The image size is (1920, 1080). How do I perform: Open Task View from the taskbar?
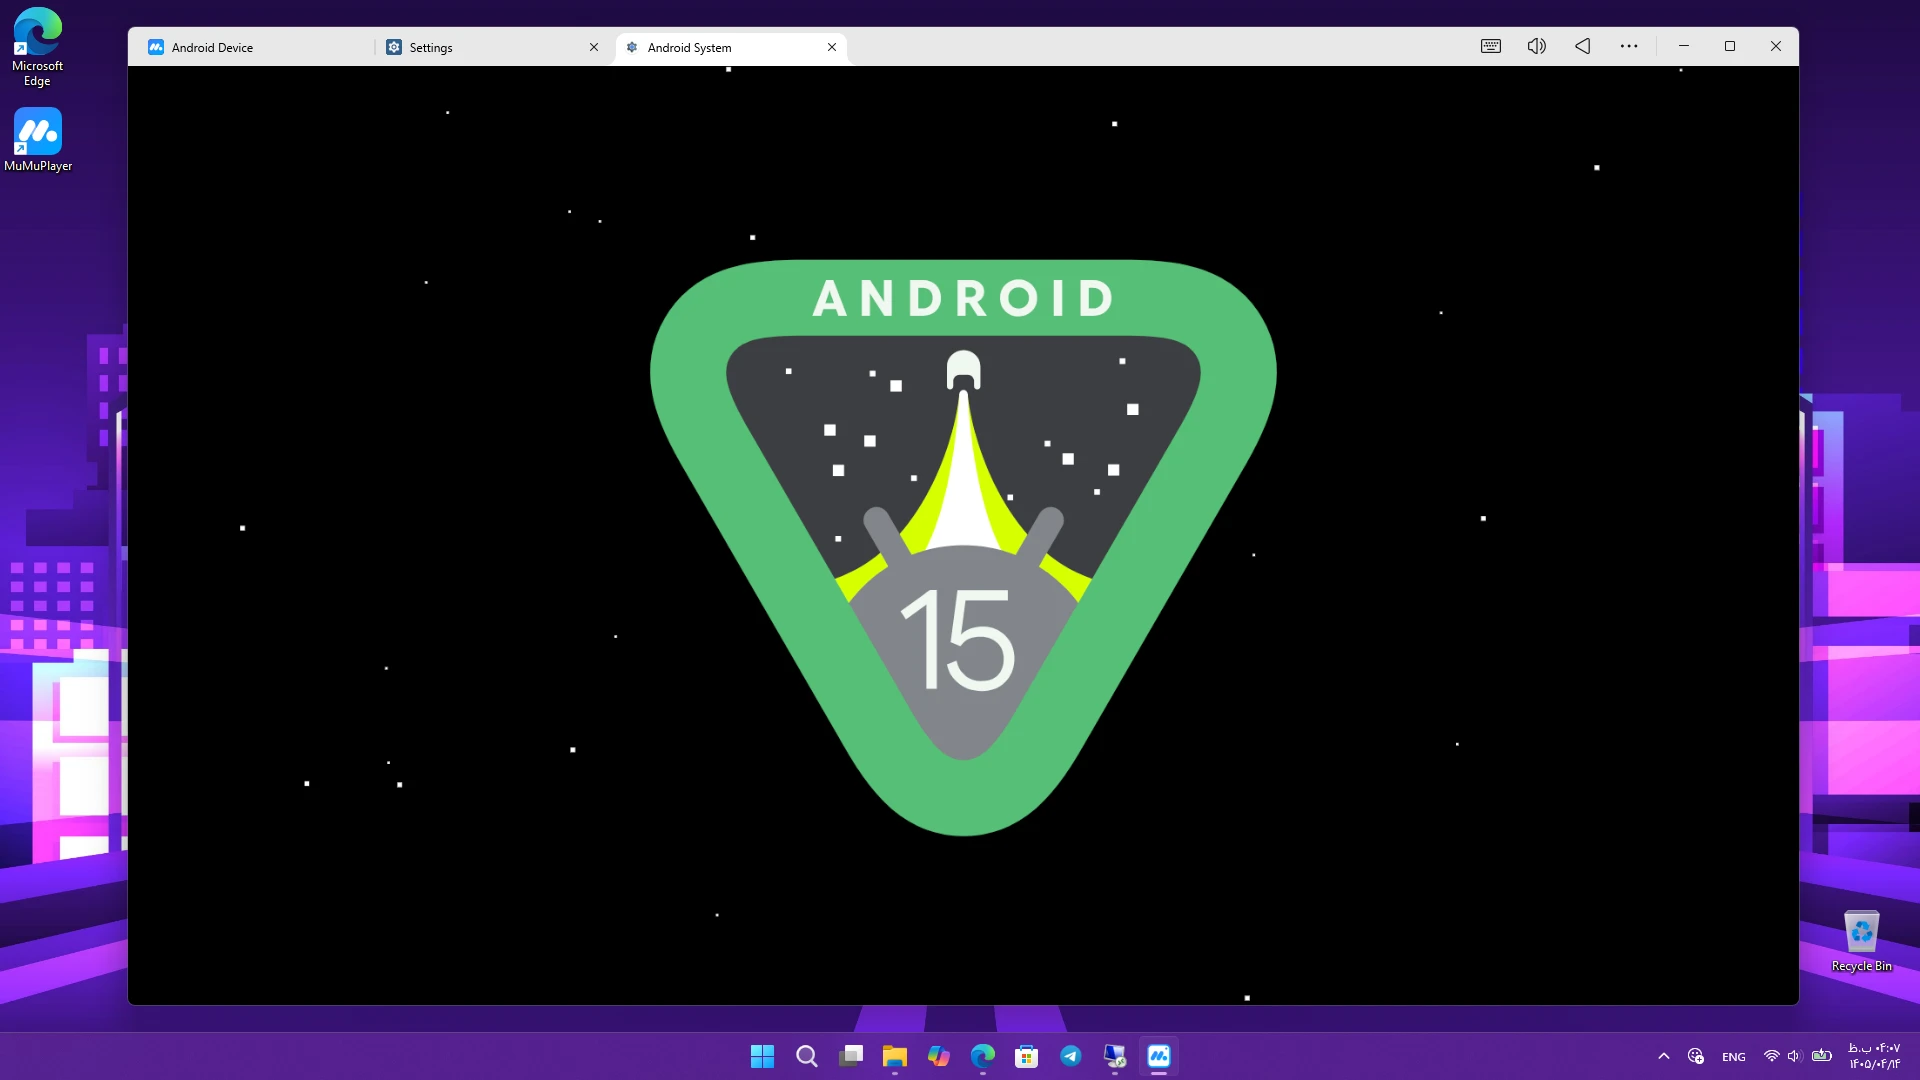[851, 1056]
